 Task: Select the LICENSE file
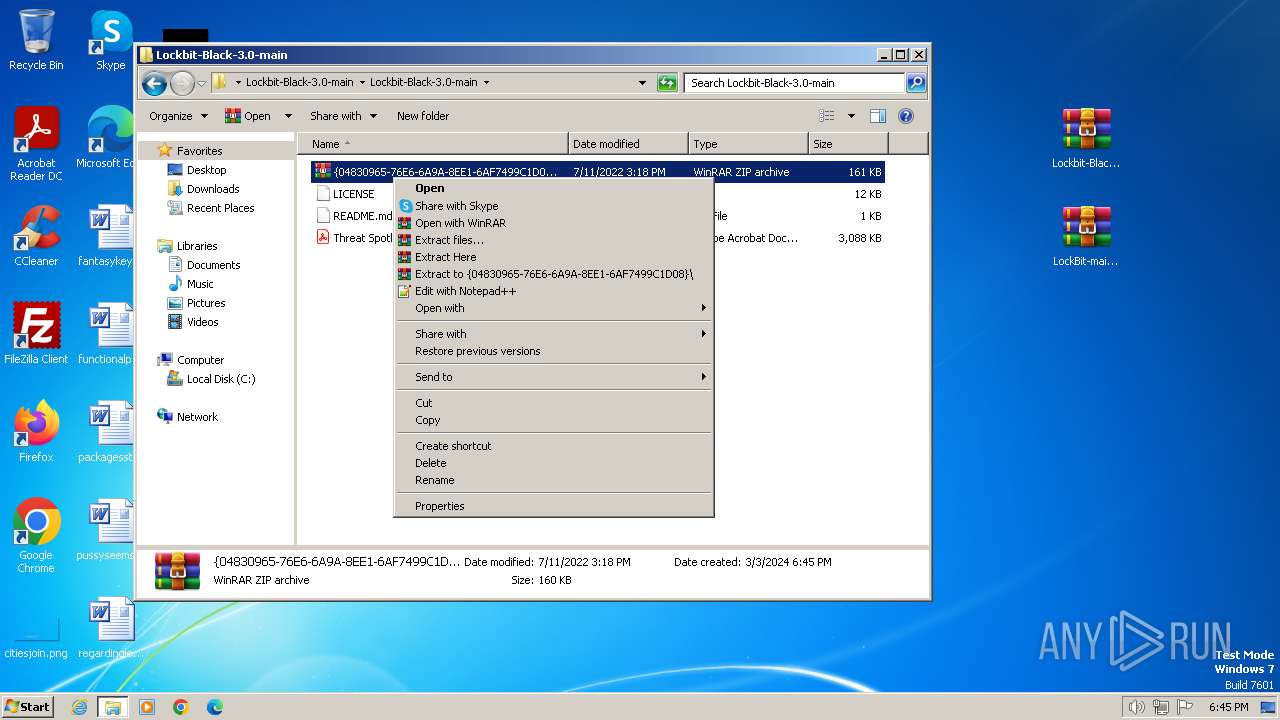(353, 194)
